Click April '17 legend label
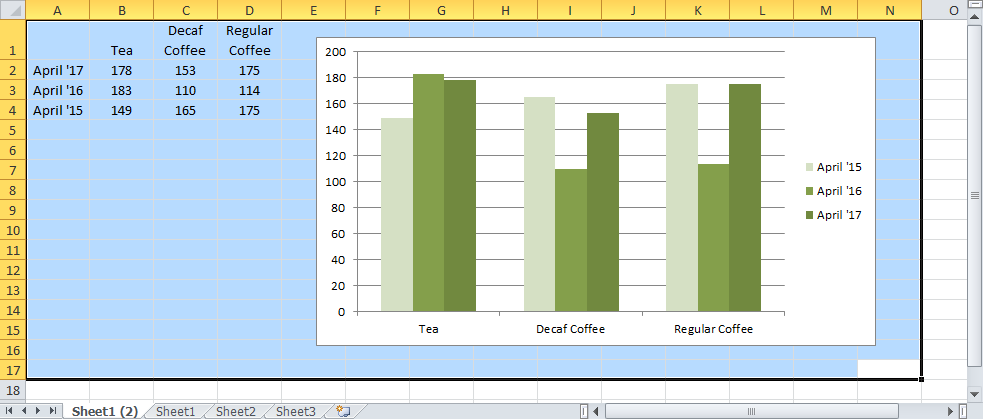 tap(839, 215)
